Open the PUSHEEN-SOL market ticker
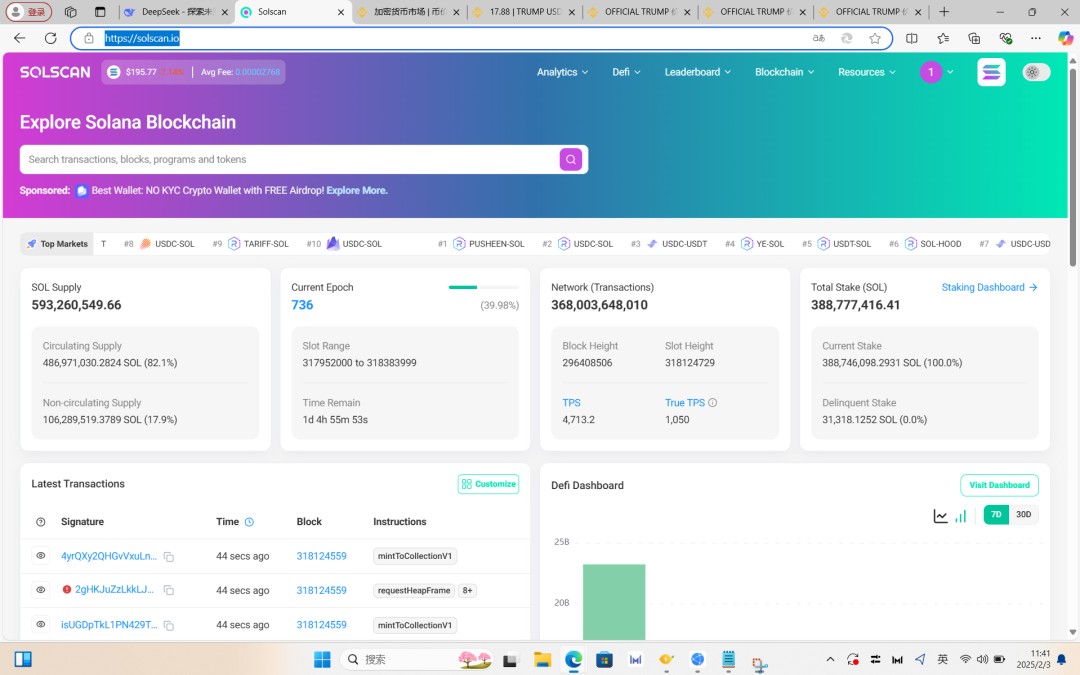 coord(489,244)
